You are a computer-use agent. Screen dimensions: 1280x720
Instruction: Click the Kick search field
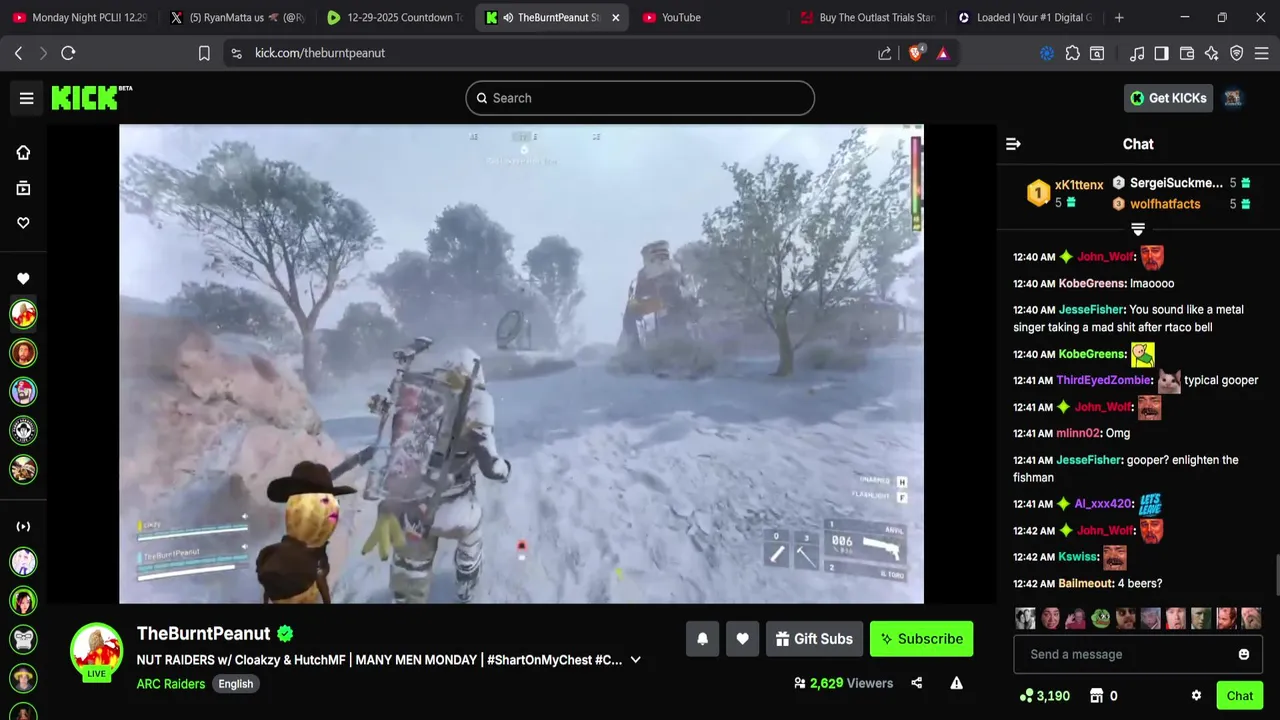click(640, 98)
